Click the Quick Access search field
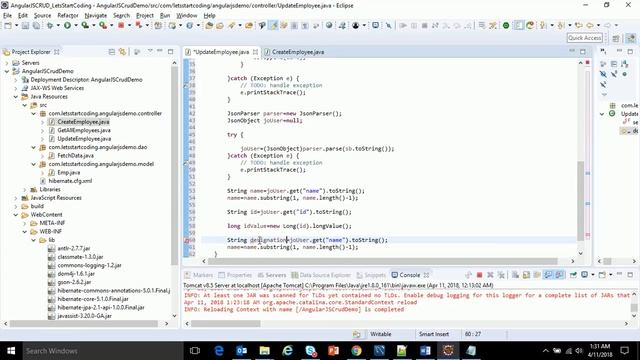The image size is (640, 360). [x=585, y=38]
